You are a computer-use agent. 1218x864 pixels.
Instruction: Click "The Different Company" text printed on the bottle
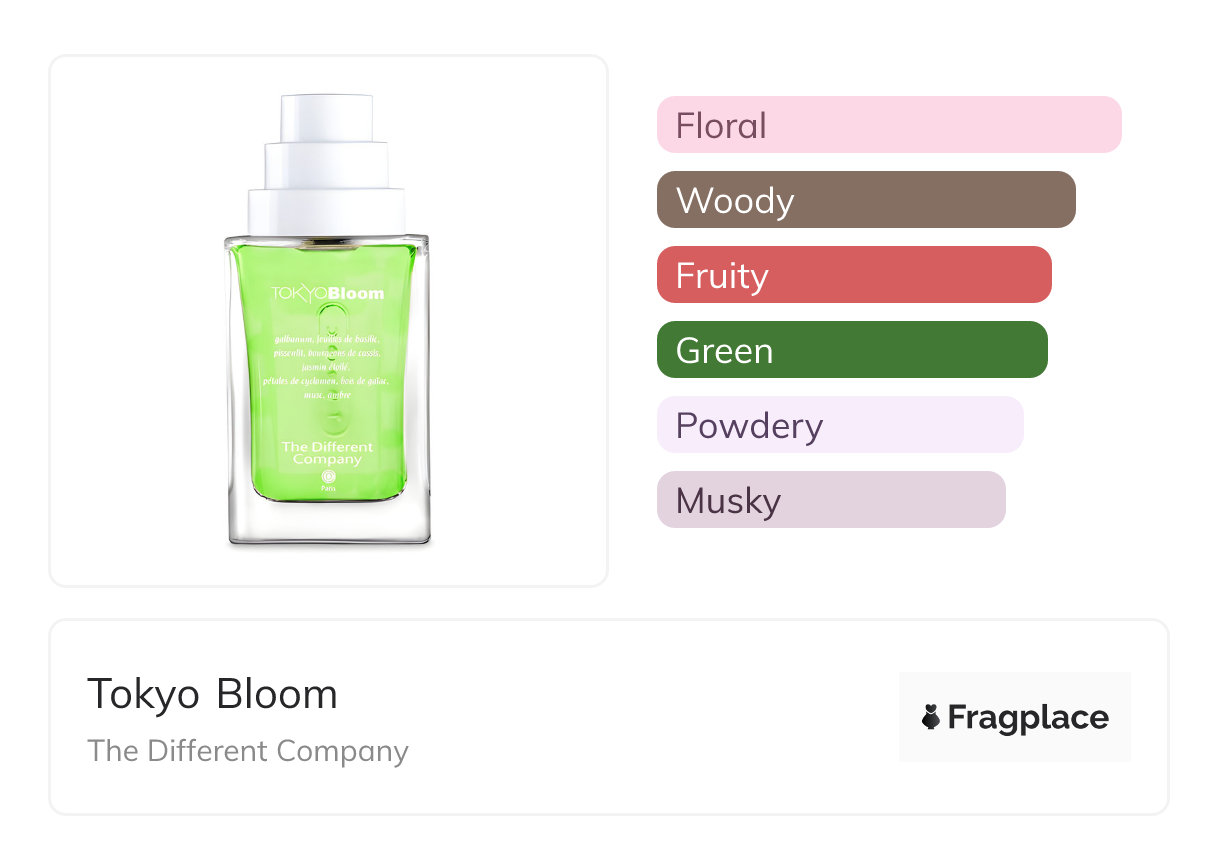327,453
